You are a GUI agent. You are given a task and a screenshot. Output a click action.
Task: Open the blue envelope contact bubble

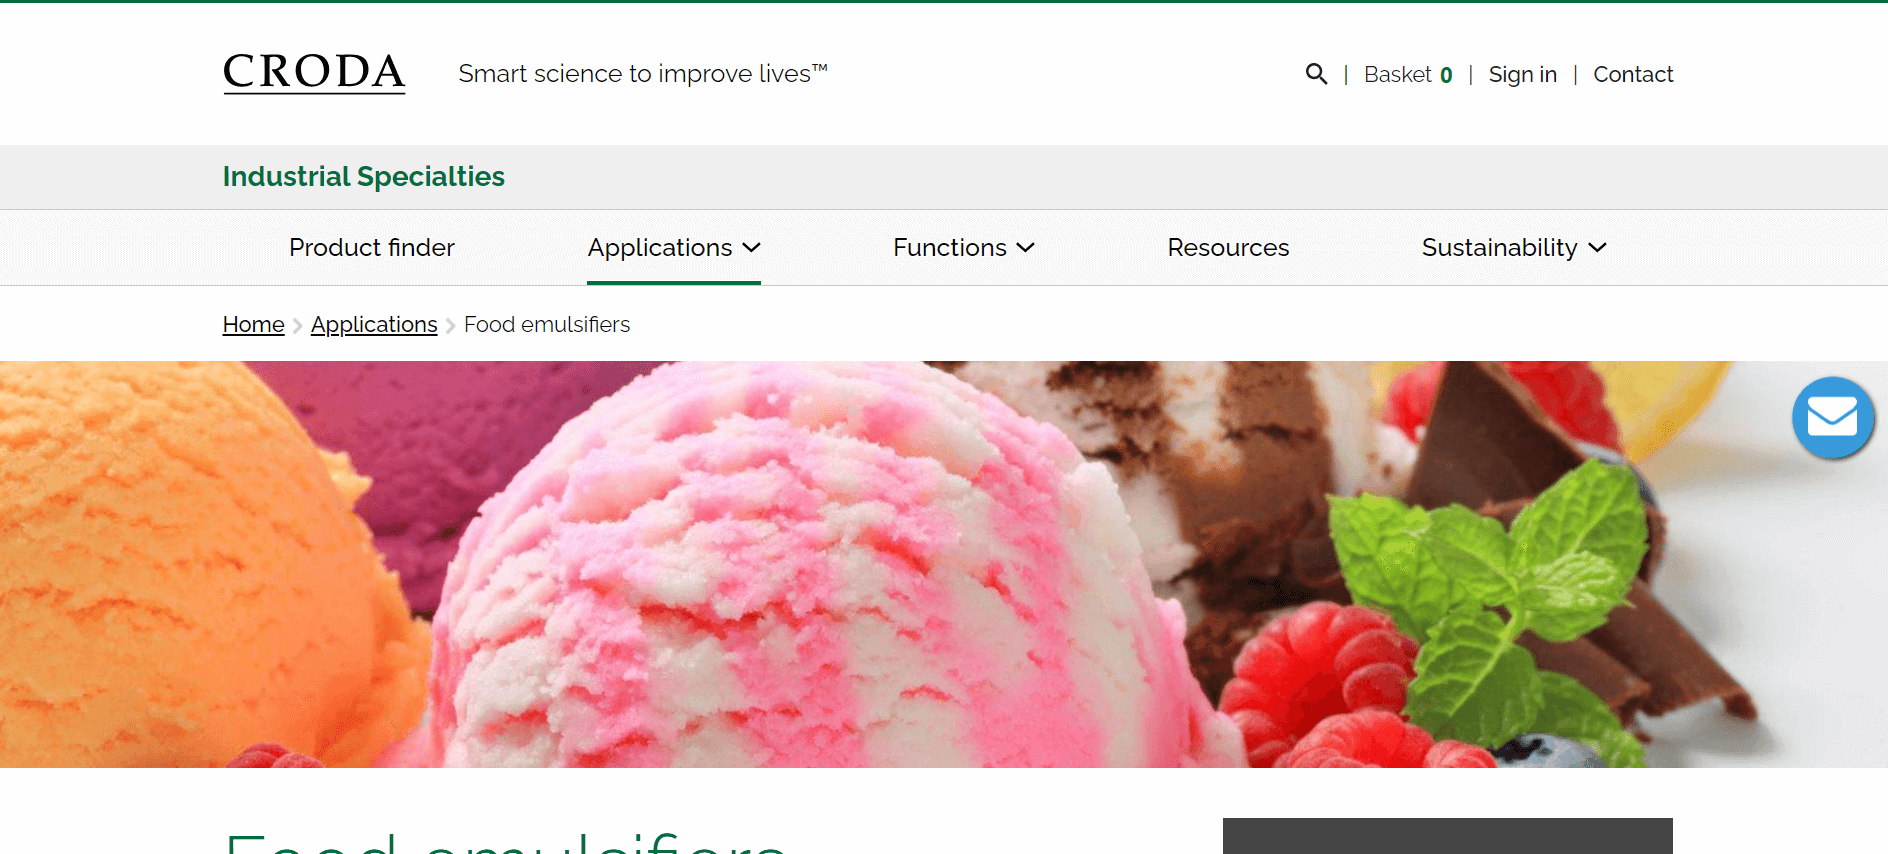1832,417
